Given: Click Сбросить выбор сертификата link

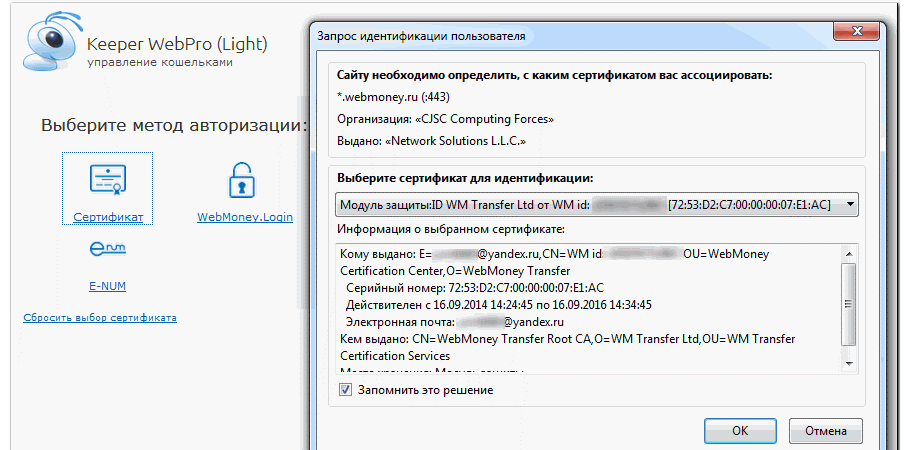Looking at the screenshot, I should click(x=100, y=318).
